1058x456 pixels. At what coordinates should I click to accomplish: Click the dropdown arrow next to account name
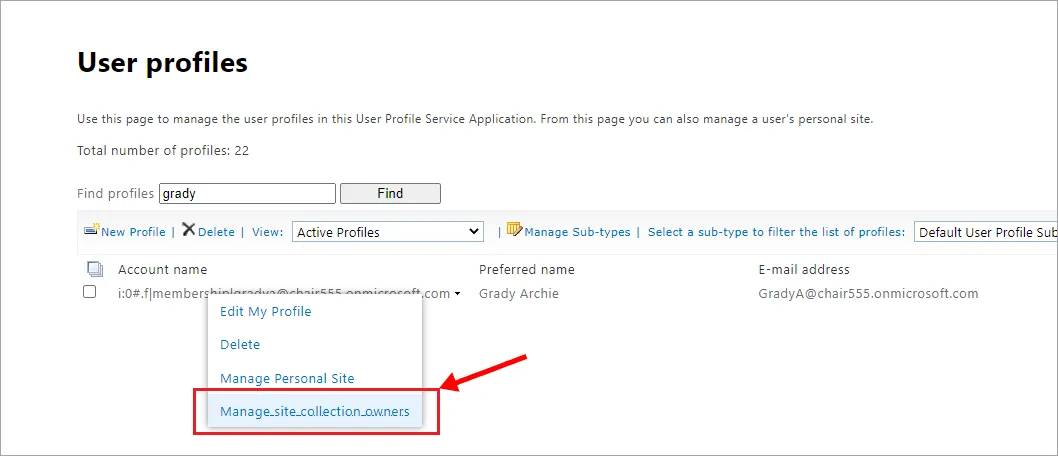457,294
